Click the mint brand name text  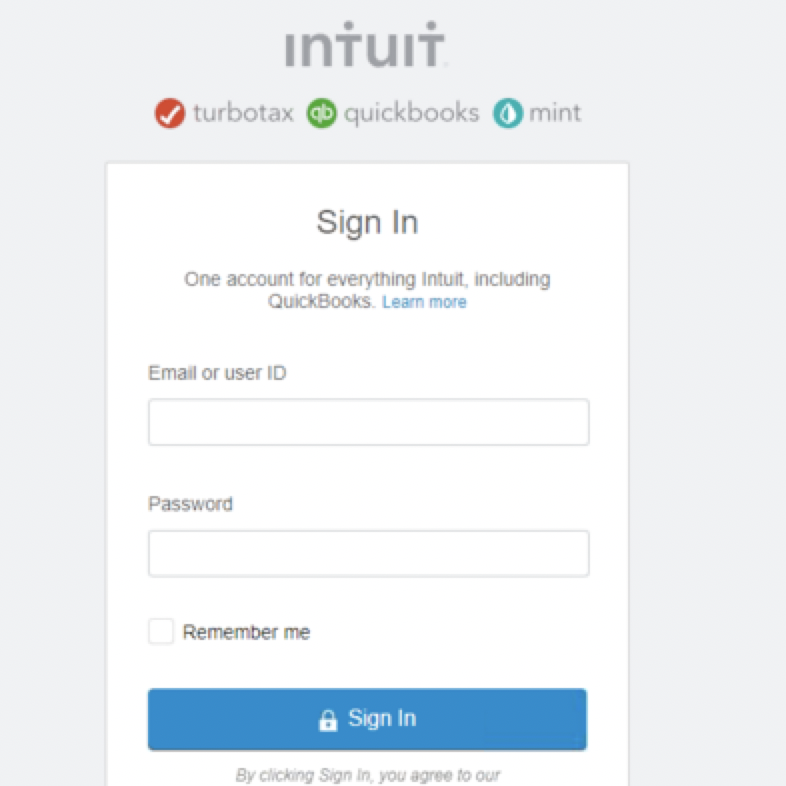[x=554, y=113]
